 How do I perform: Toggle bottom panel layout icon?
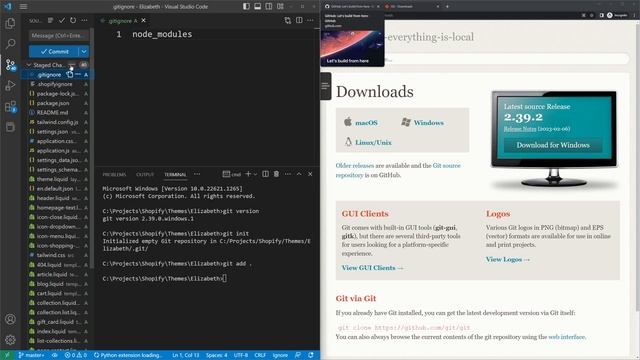(x=258, y=7)
